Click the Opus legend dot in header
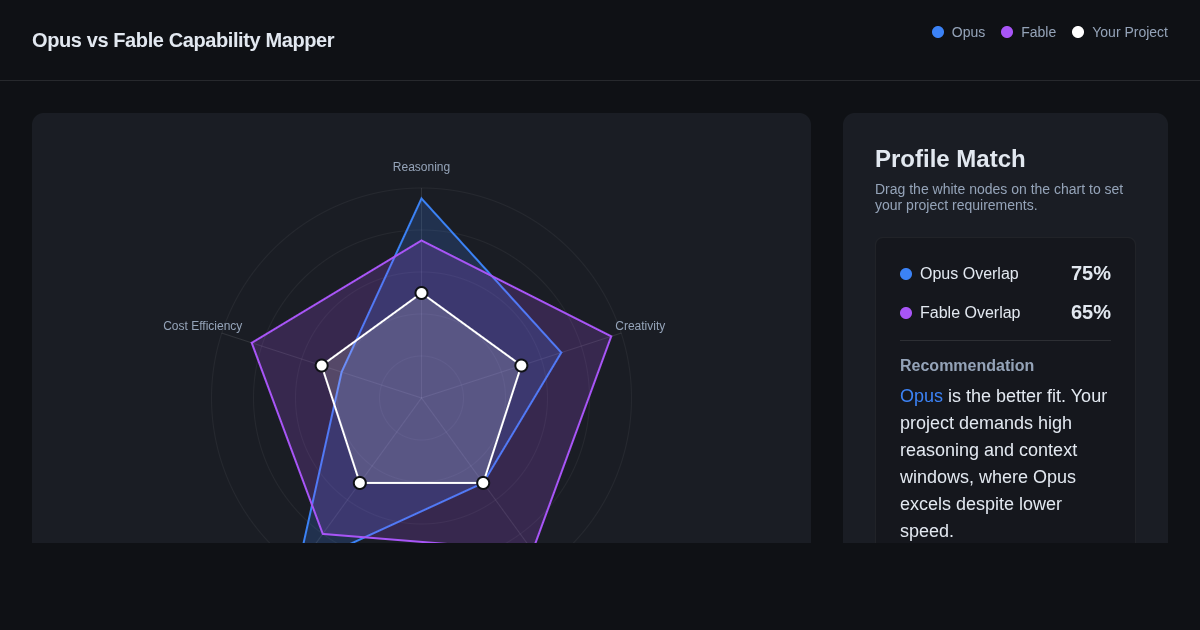1200x630 pixels. [x=938, y=32]
